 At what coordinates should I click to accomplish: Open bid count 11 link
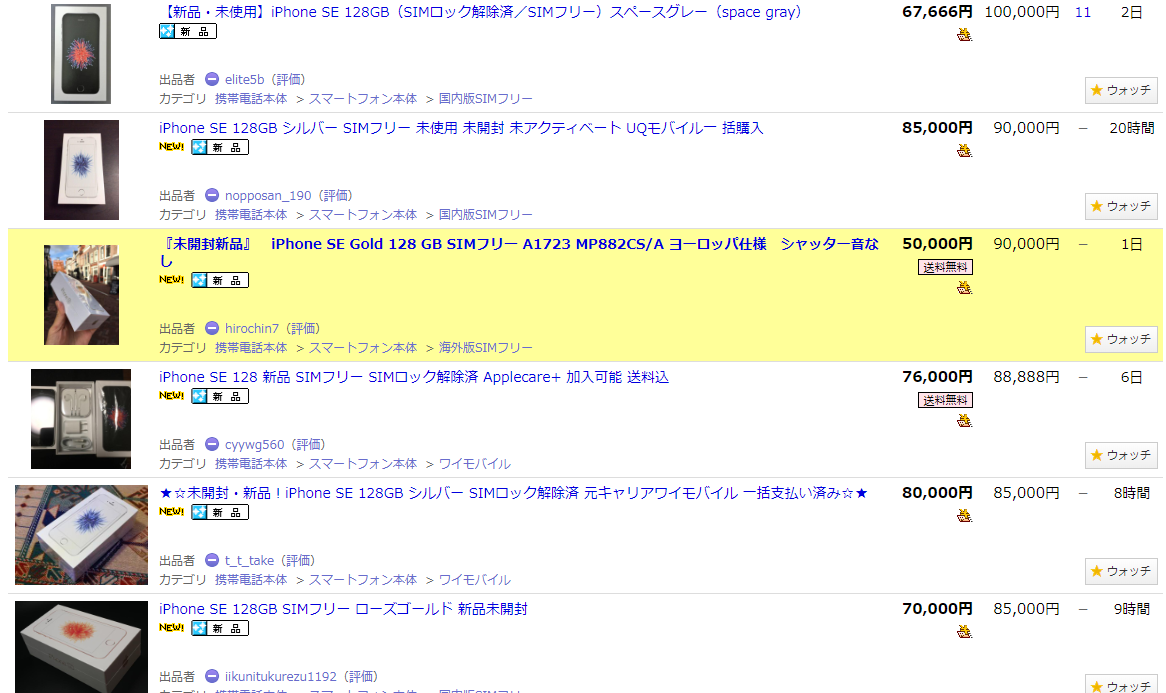click(x=1083, y=12)
